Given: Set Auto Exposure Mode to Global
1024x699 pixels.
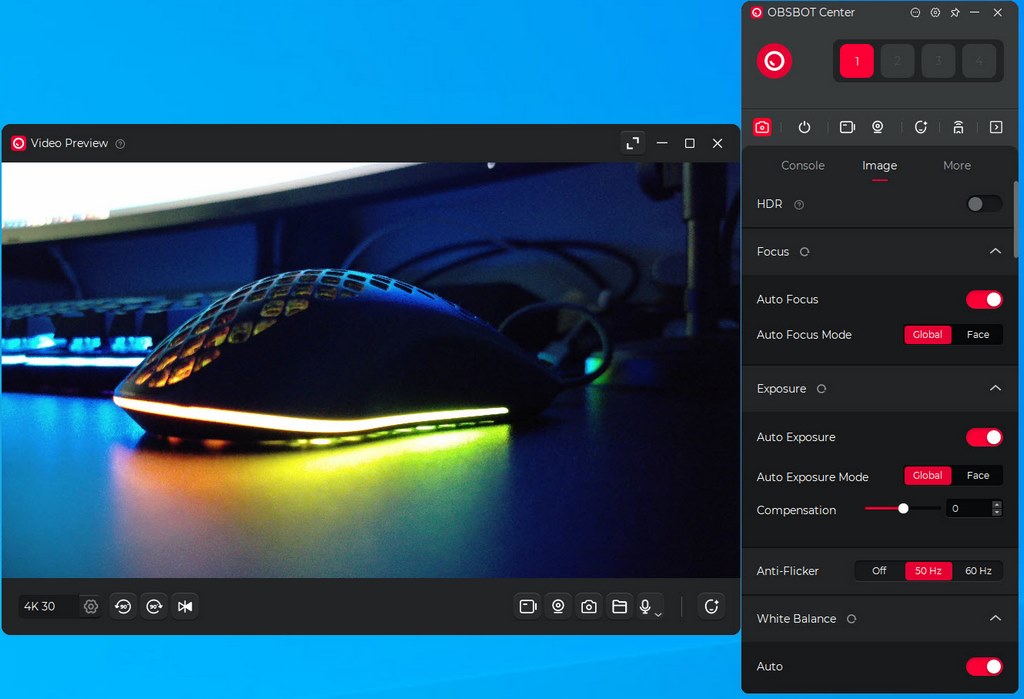Looking at the screenshot, I should [927, 476].
